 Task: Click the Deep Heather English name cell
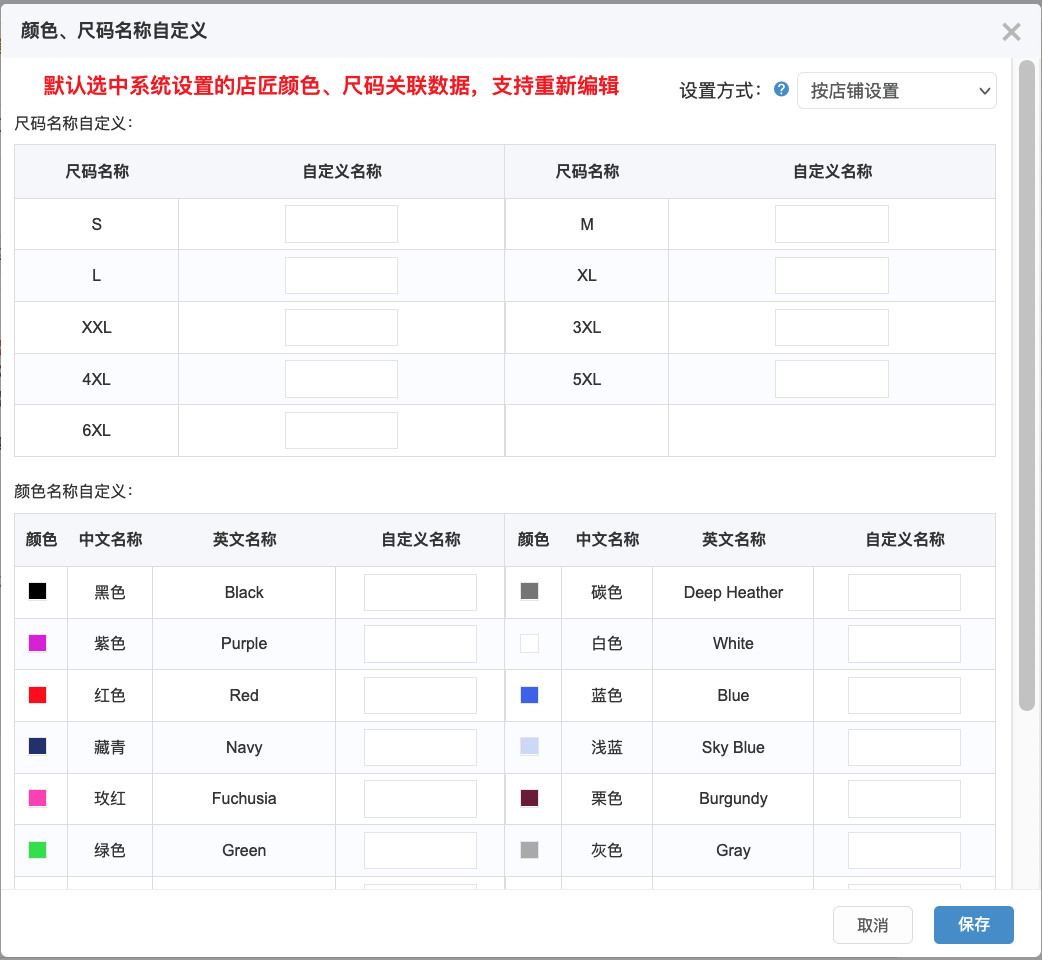tap(733, 592)
